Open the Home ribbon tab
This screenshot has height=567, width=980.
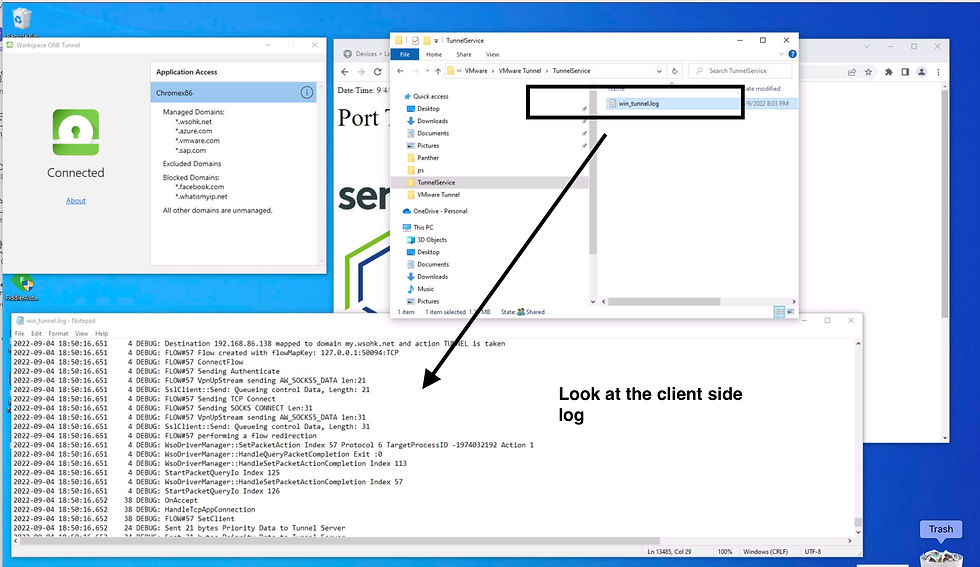(434, 54)
